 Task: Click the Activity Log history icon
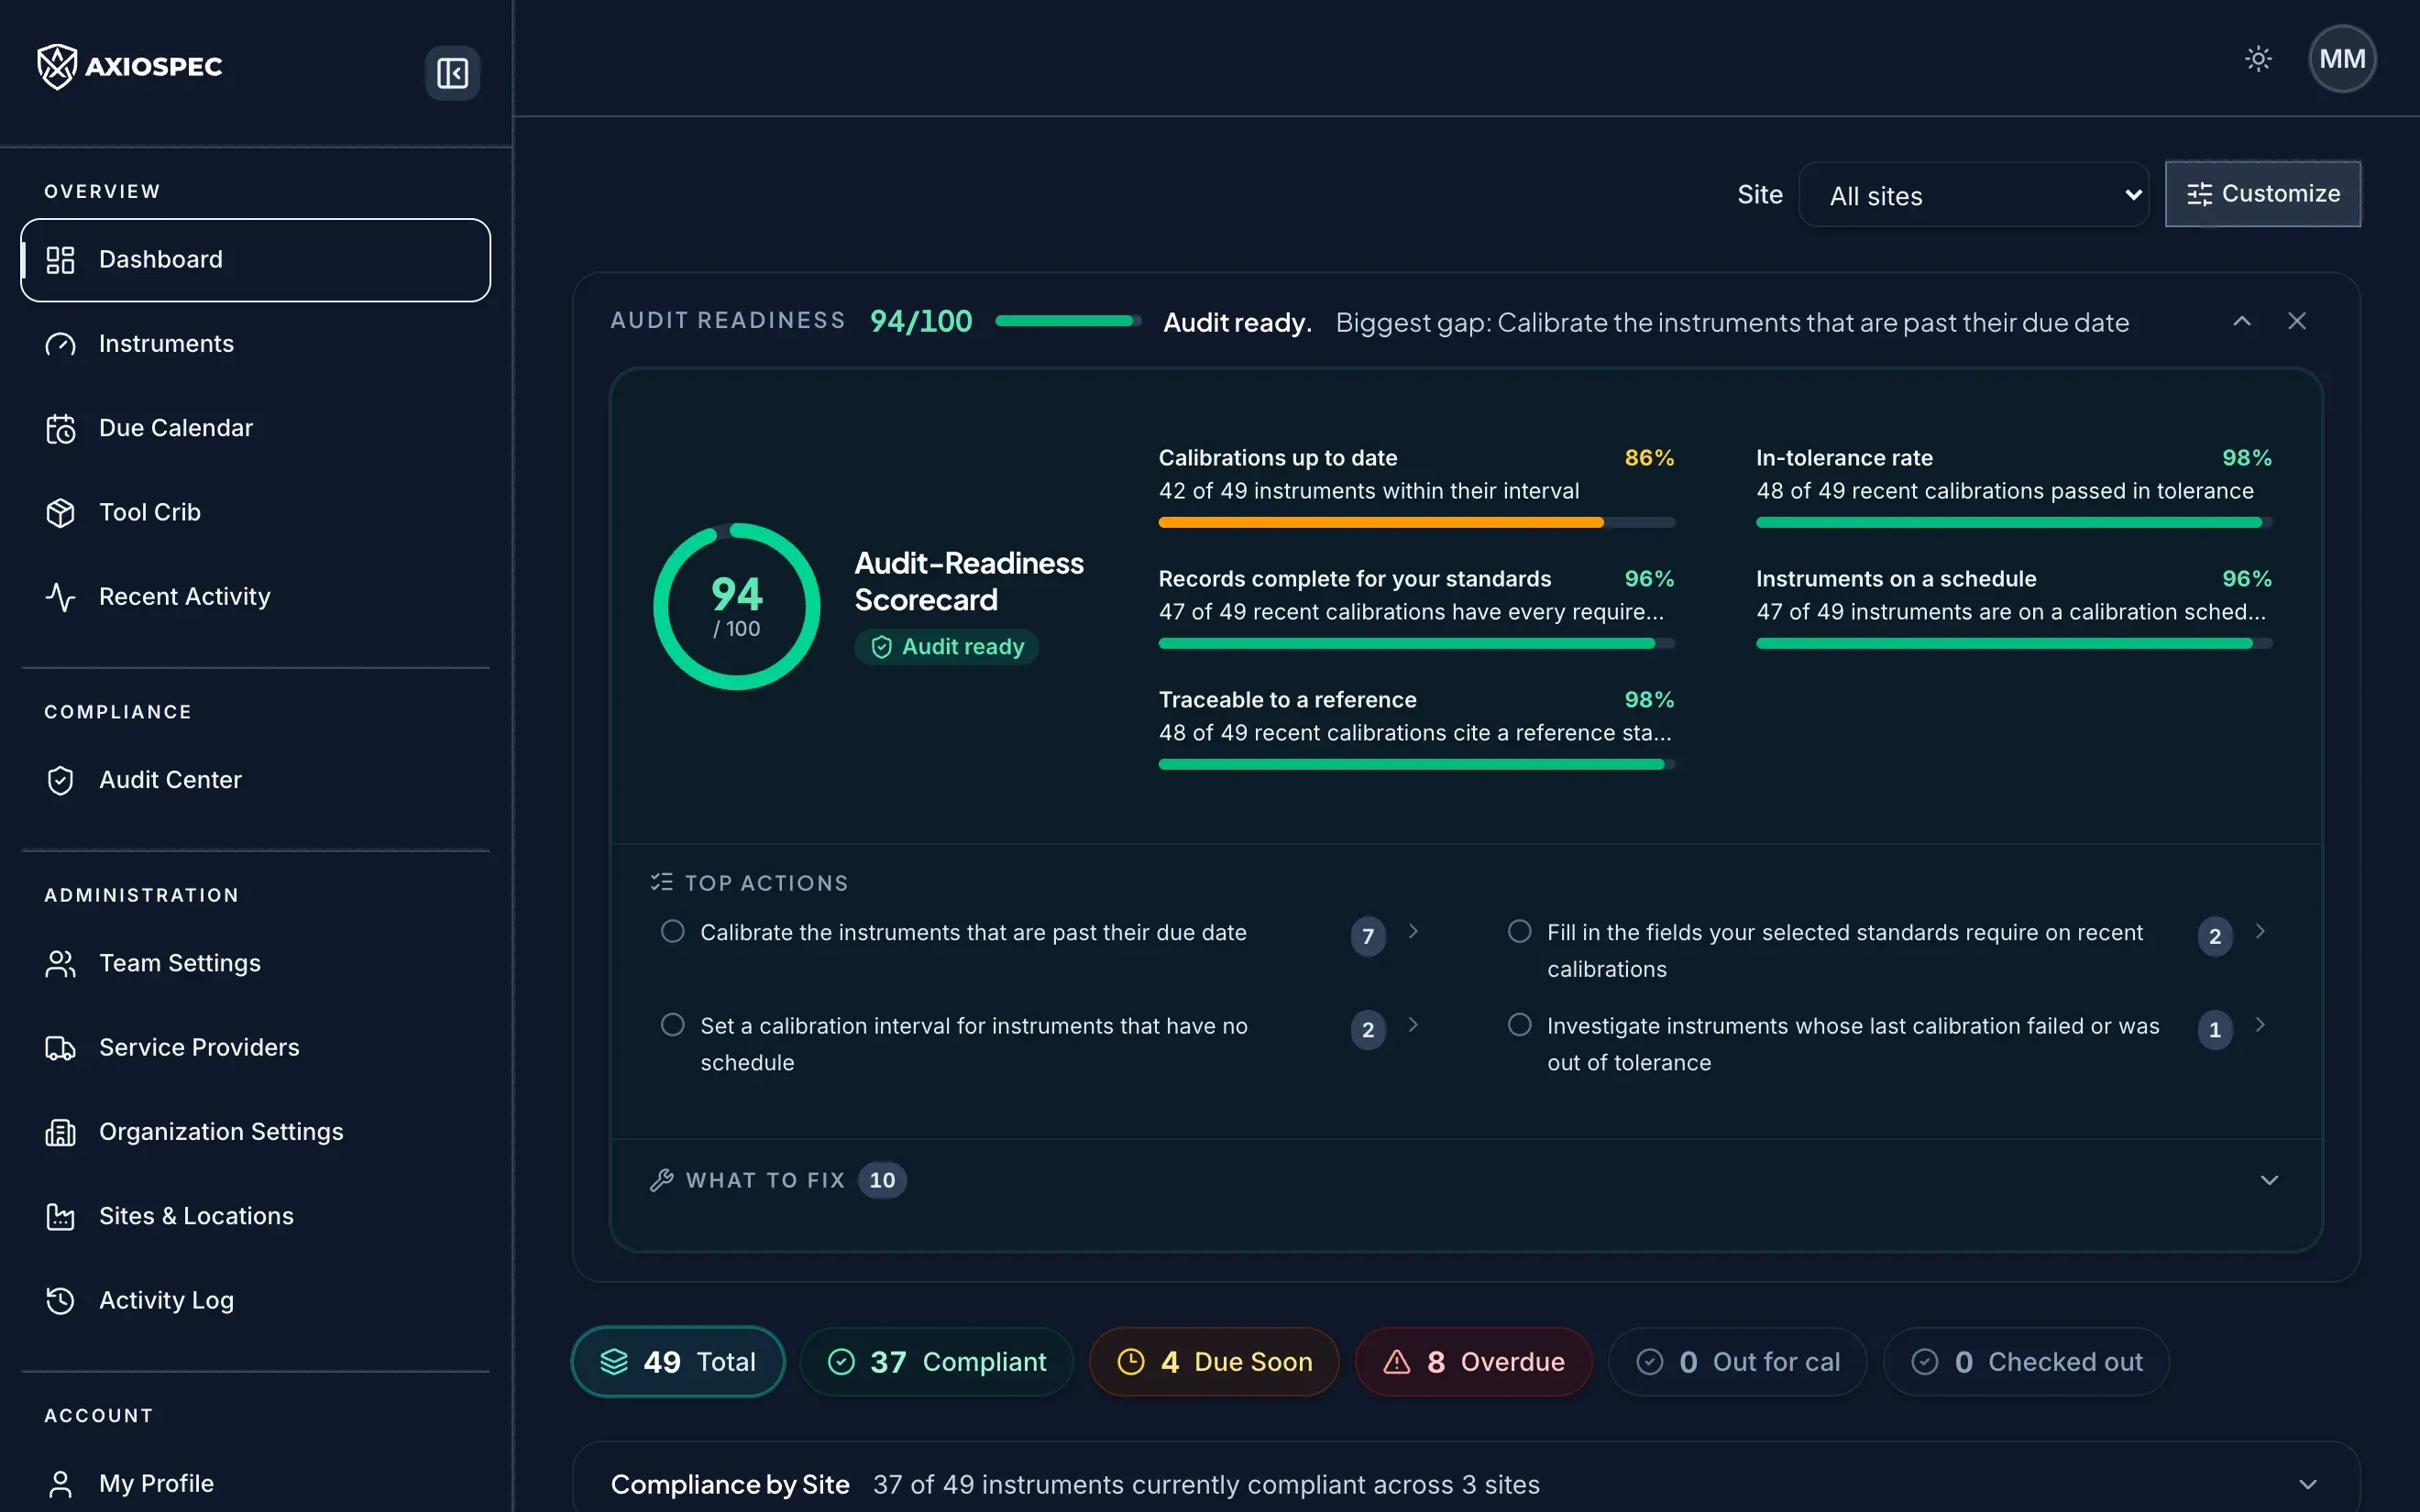click(x=61, y=1300)
